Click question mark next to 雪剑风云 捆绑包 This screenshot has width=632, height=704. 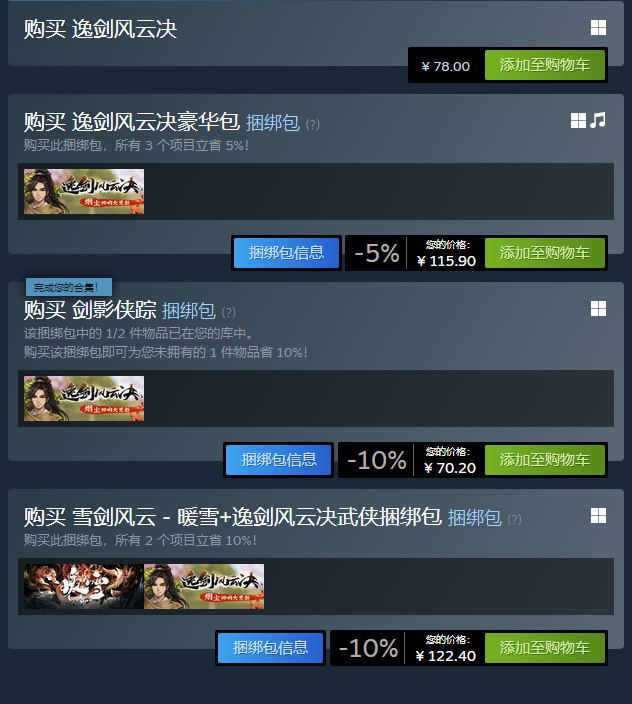pos(514,519)
